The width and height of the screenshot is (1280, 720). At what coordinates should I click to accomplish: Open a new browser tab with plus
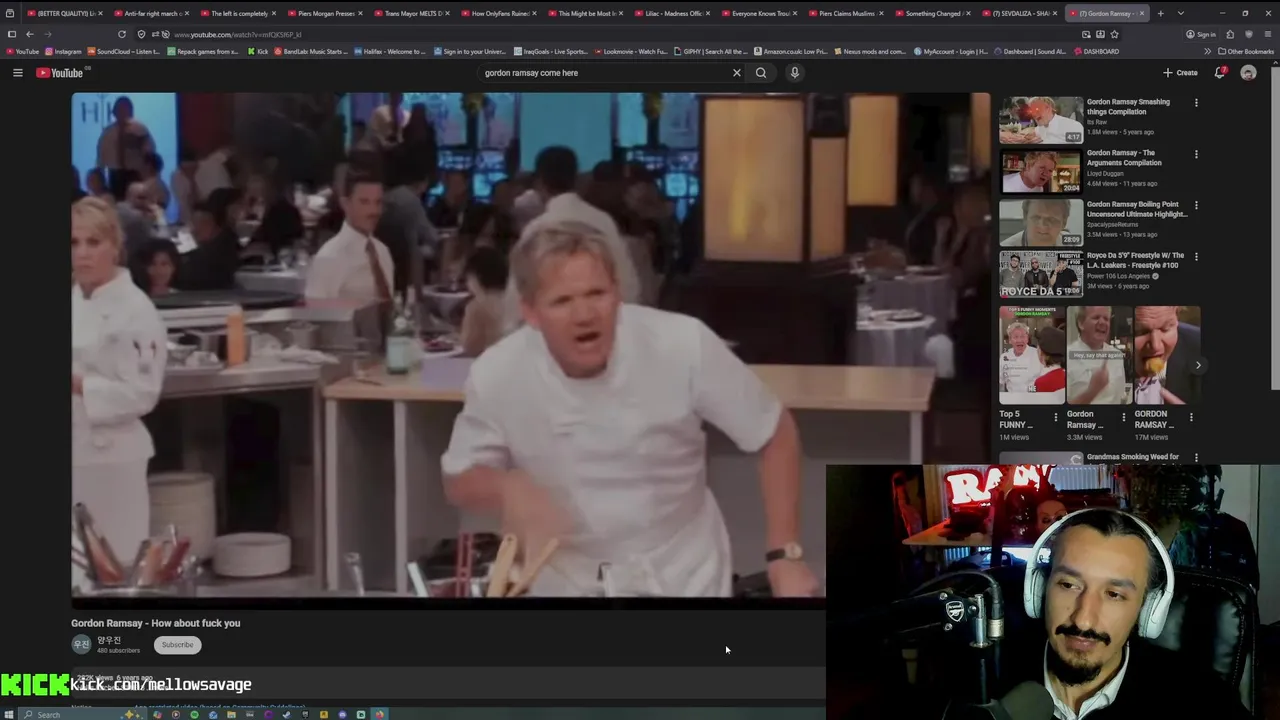pos(1160,13)
